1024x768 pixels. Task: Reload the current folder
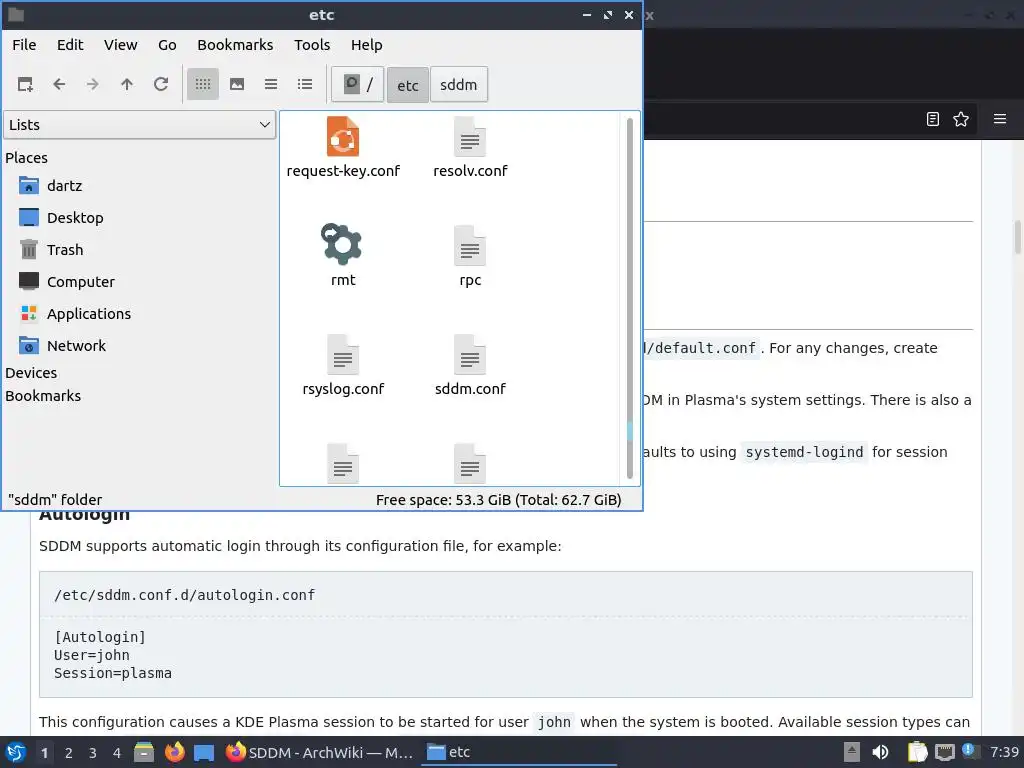click(161, 84)
